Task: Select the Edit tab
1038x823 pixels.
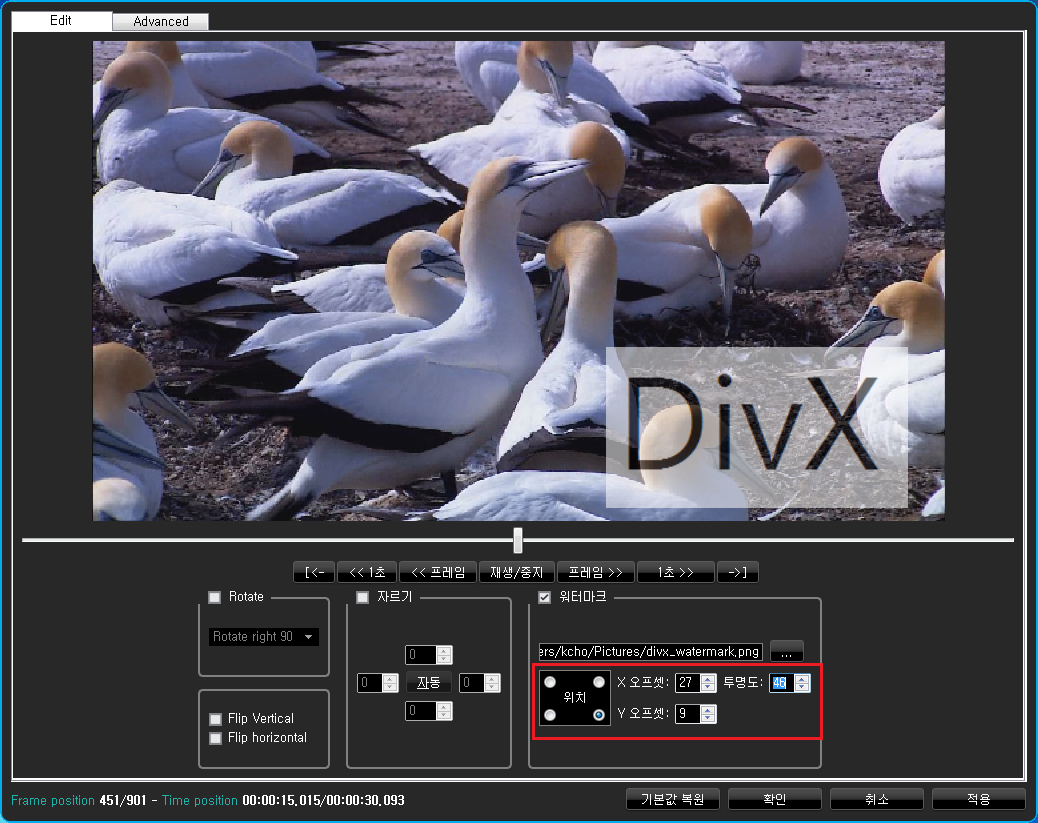Action: coord(61,21)
